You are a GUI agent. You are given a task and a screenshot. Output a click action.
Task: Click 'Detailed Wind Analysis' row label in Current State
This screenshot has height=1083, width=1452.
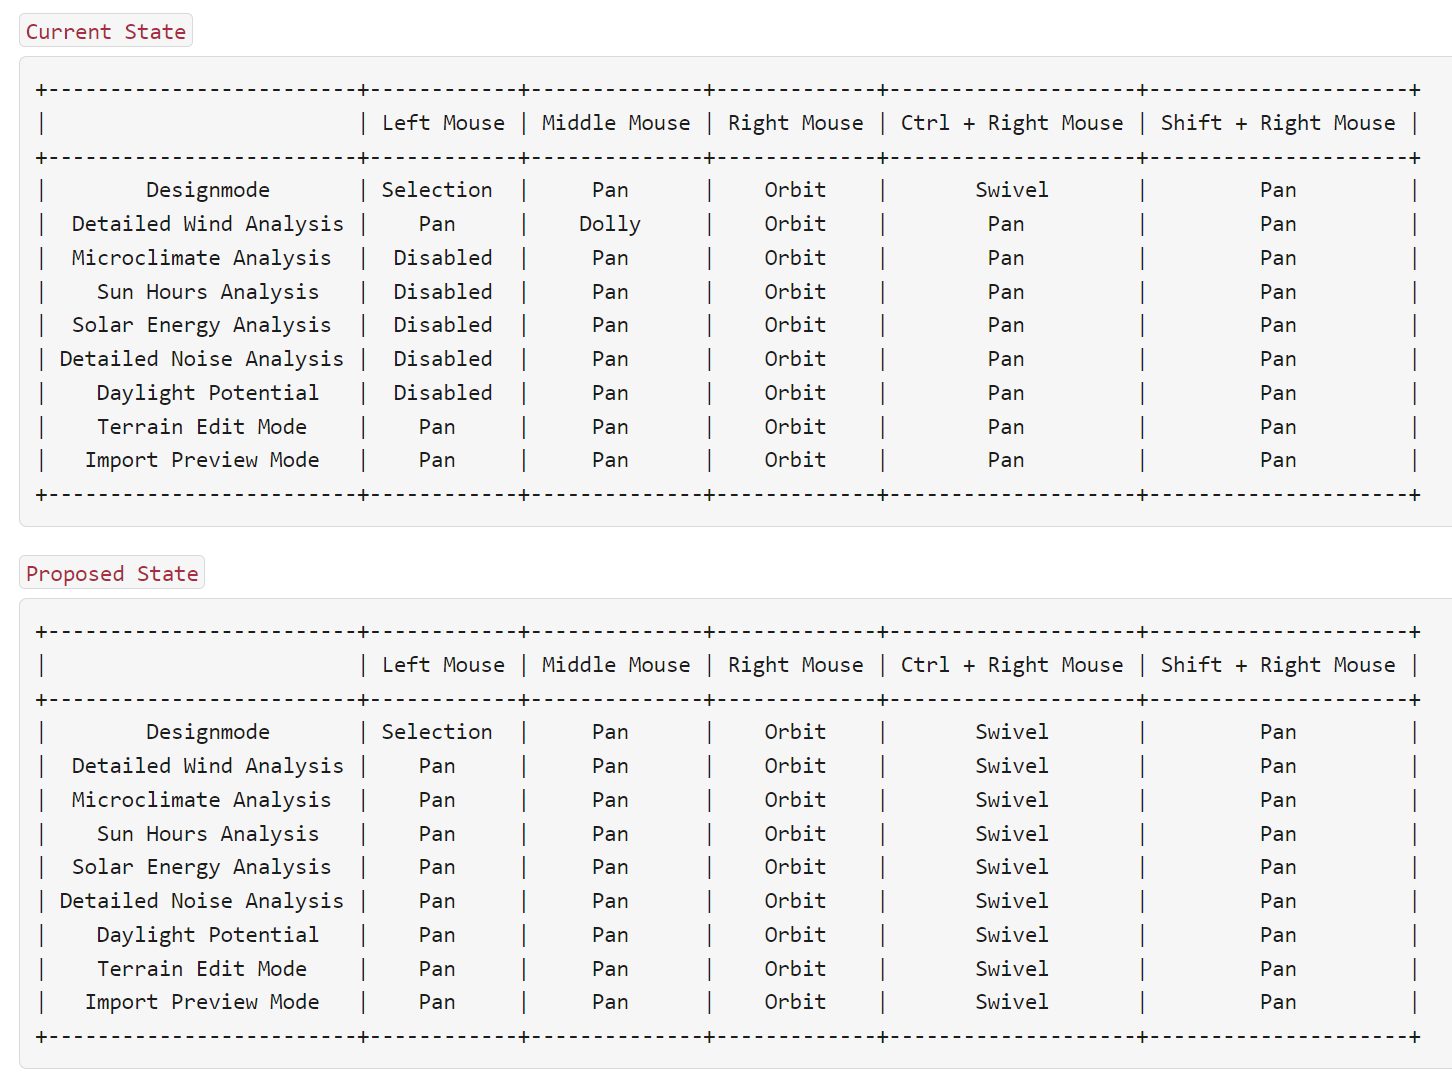click(207, 224)
